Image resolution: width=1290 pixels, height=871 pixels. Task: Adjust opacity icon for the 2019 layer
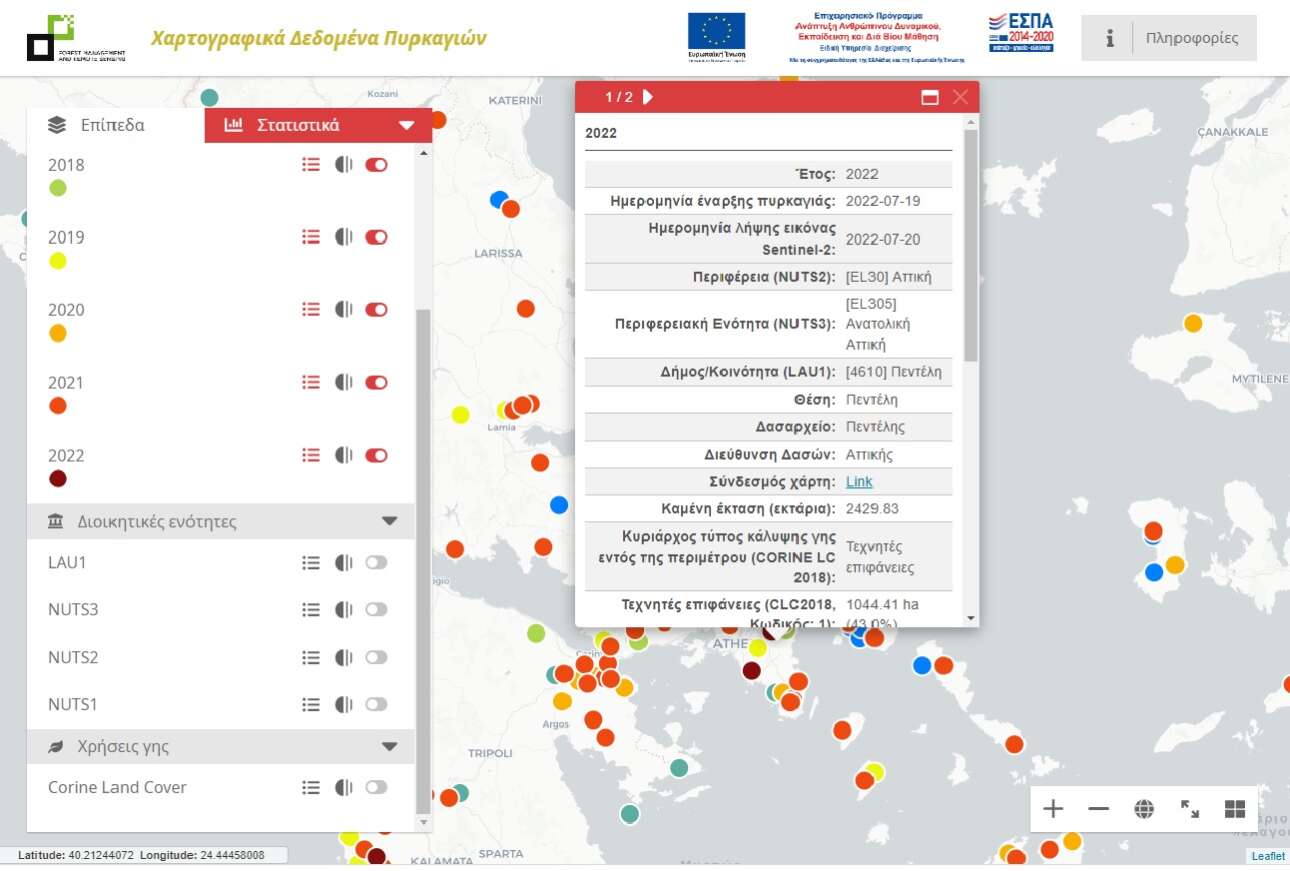[343, 237]
